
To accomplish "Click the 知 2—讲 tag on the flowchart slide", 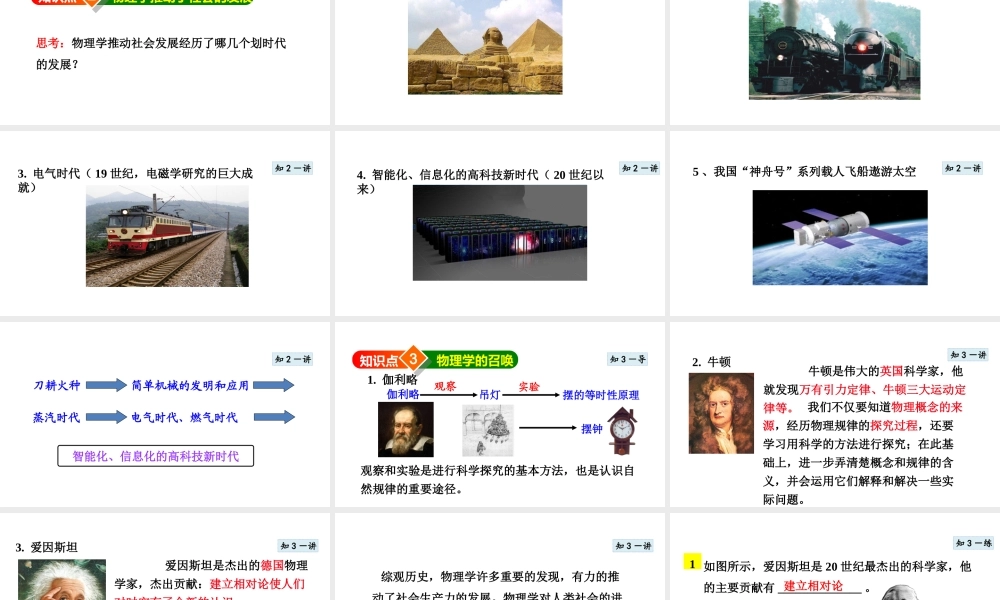I will [293, 360].
